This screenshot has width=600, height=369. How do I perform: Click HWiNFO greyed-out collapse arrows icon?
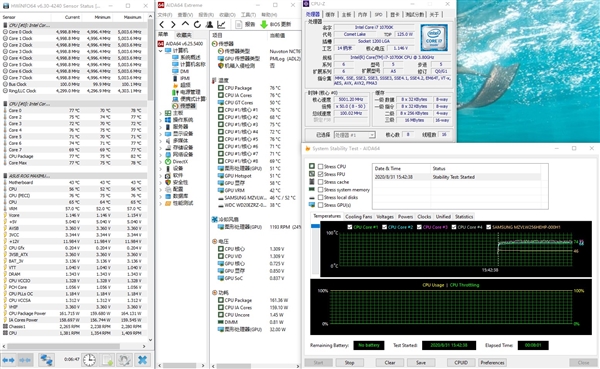25,360
